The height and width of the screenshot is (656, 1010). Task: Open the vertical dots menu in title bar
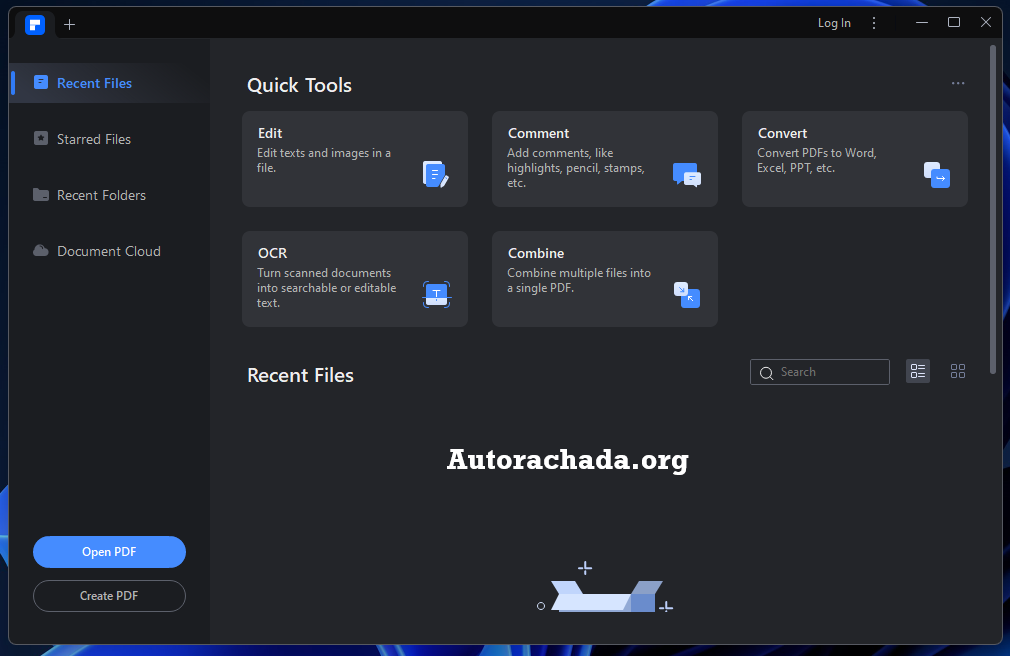pos(874,23)
